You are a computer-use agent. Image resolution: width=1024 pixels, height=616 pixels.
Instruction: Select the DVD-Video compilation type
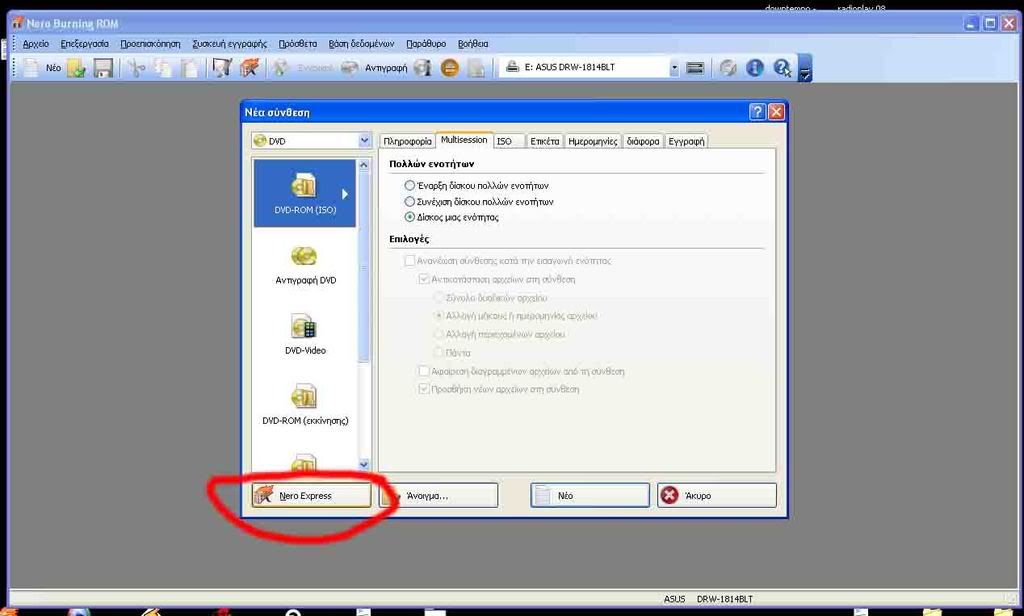[305, 334]
